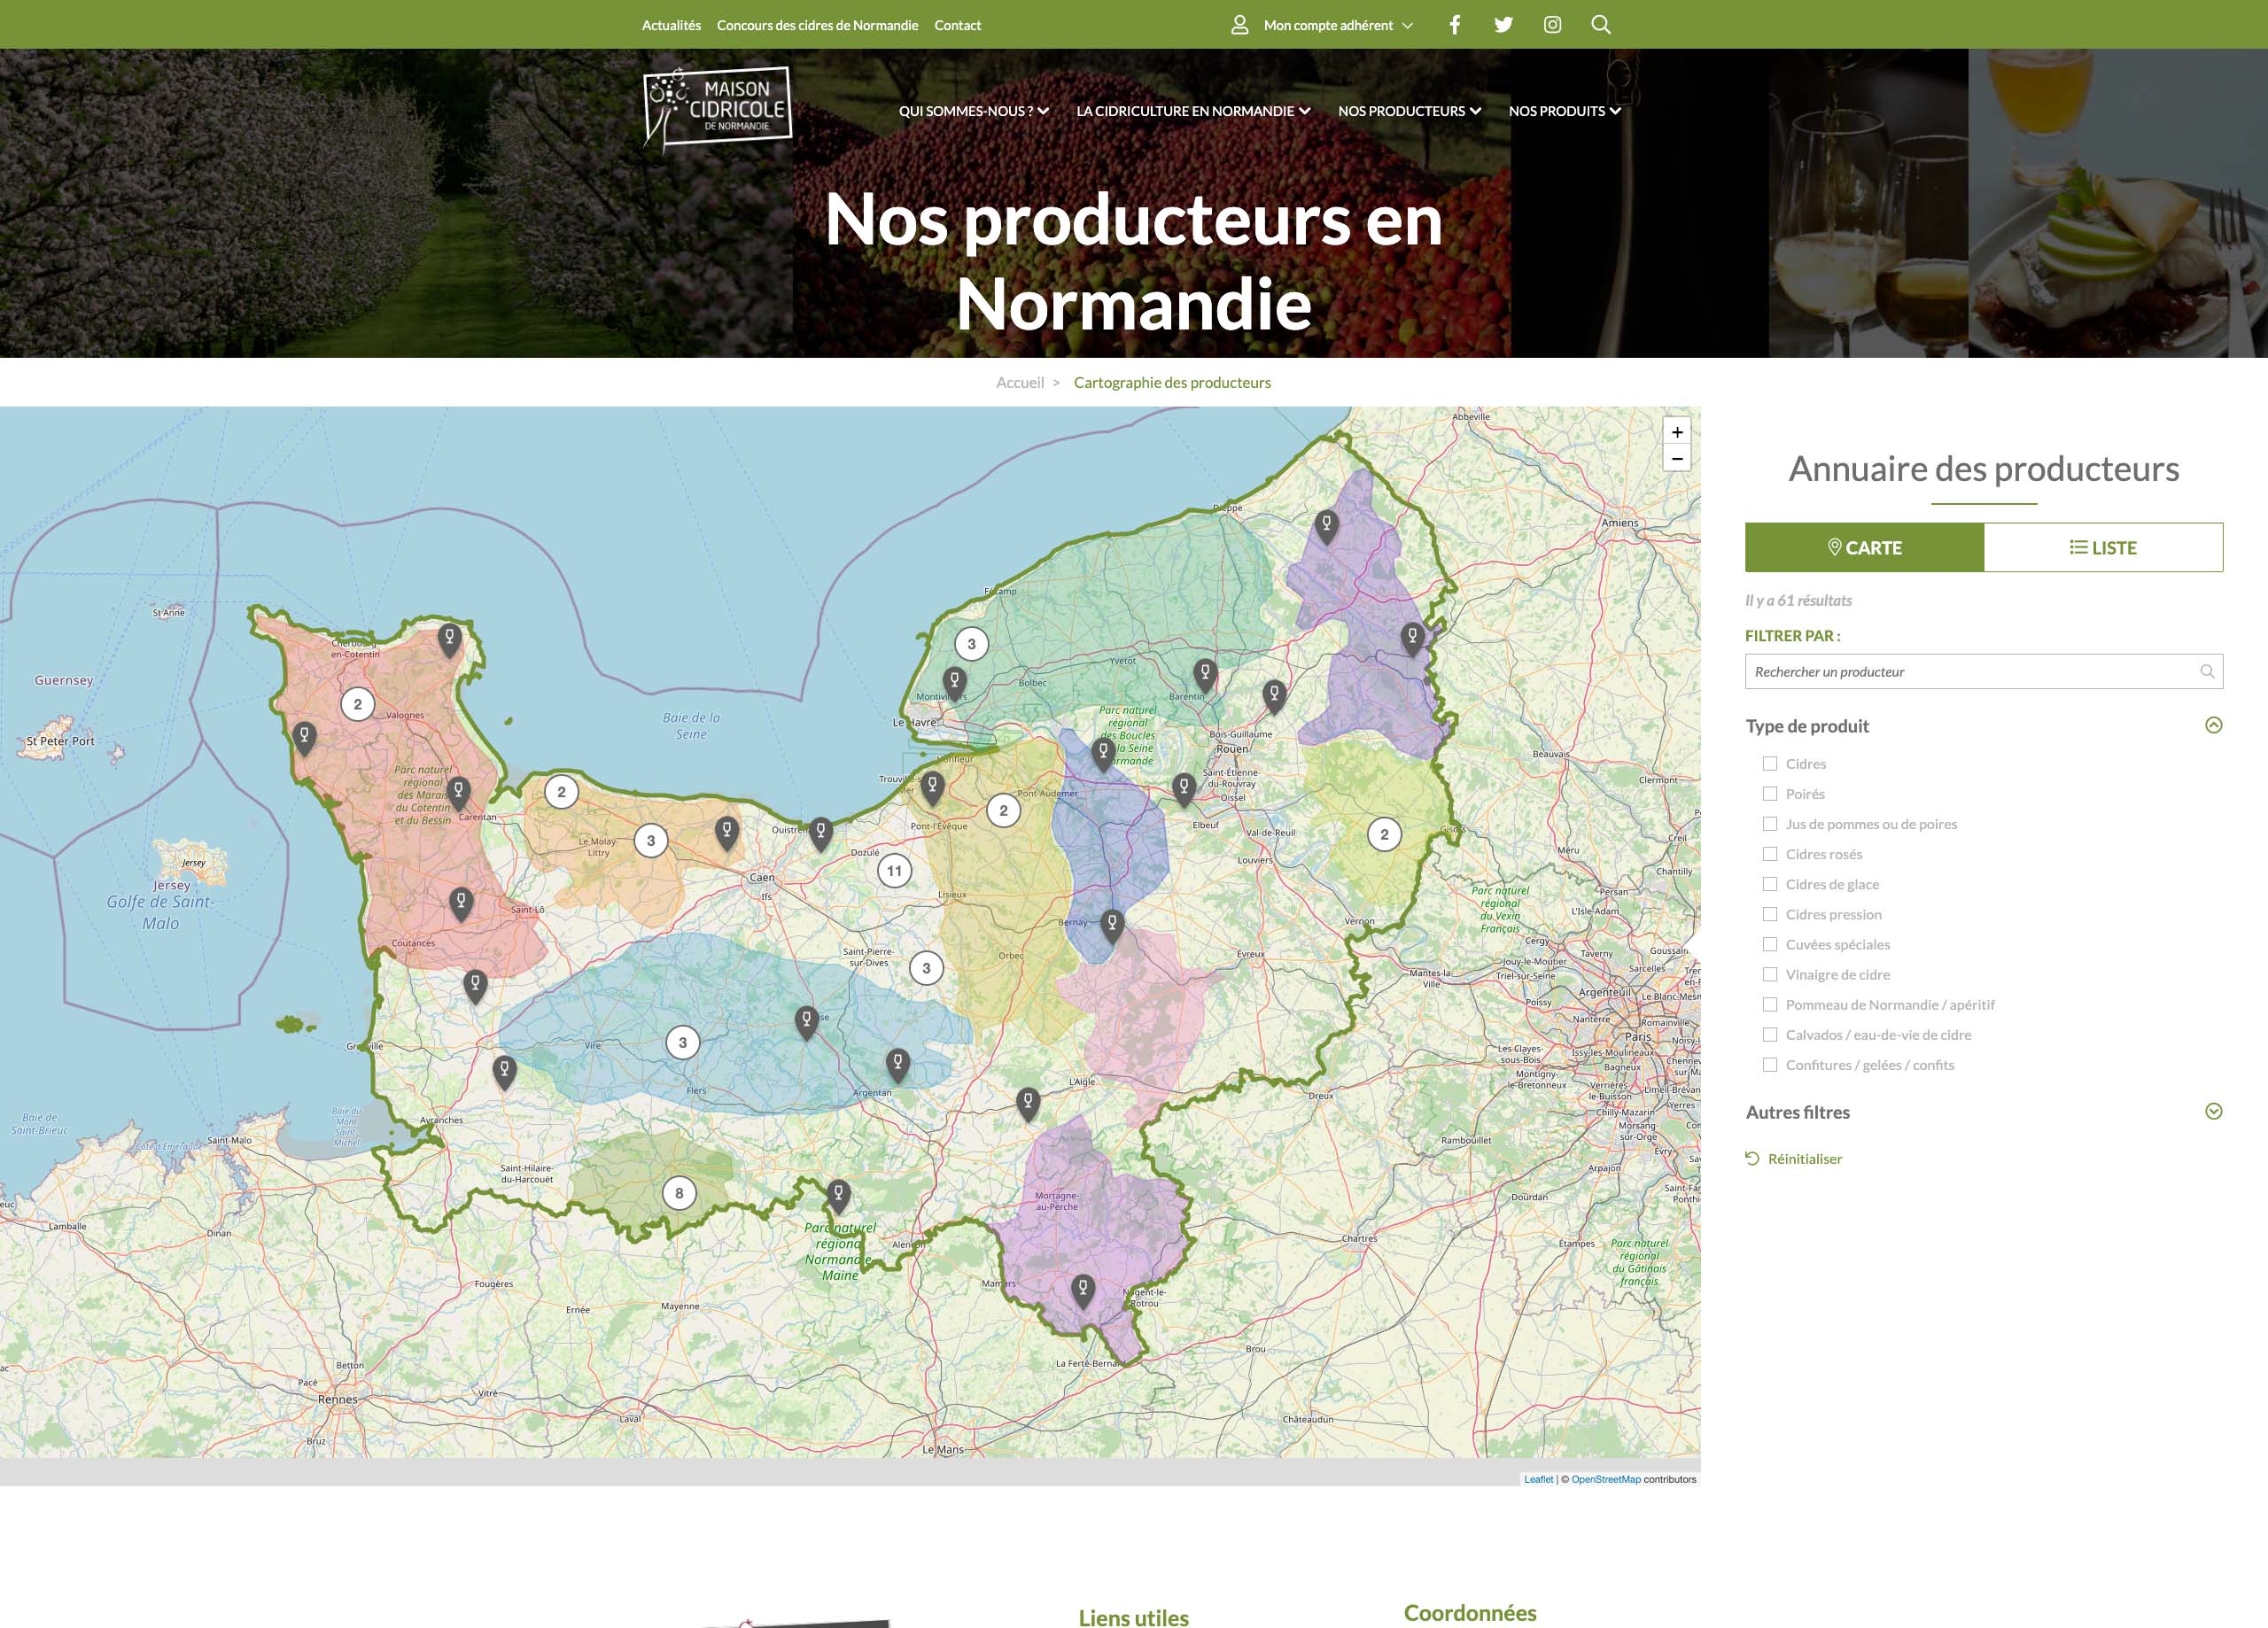Check Jus de pommes ou de poires

pyautogui.click(x=1769, y=824)
